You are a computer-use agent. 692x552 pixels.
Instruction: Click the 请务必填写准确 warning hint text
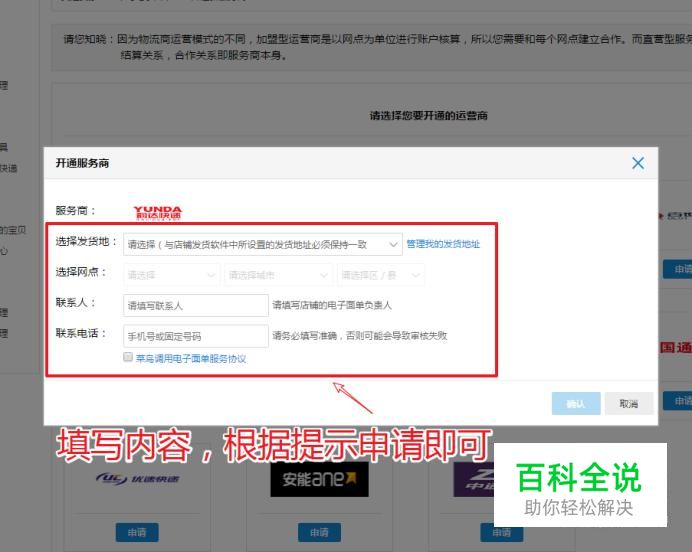click(360, 336)
